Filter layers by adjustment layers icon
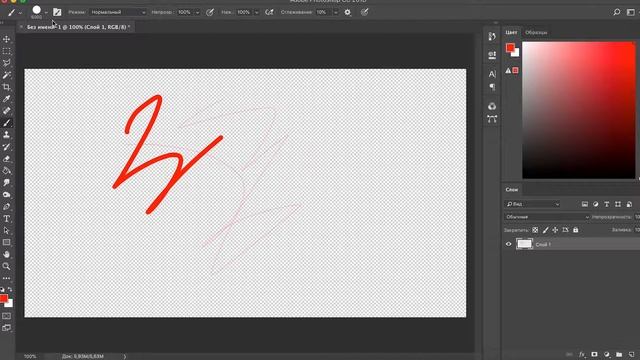 click(x=596, y=204)
